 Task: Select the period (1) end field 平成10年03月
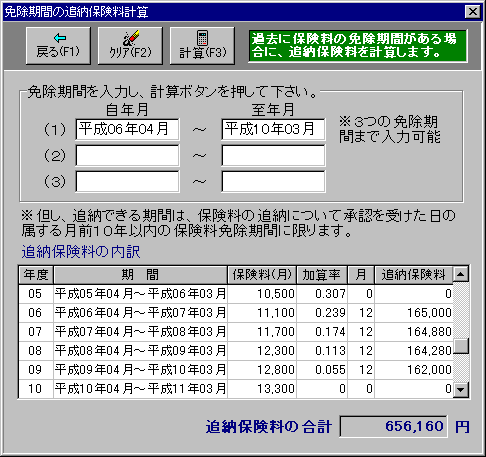[273, 129]
